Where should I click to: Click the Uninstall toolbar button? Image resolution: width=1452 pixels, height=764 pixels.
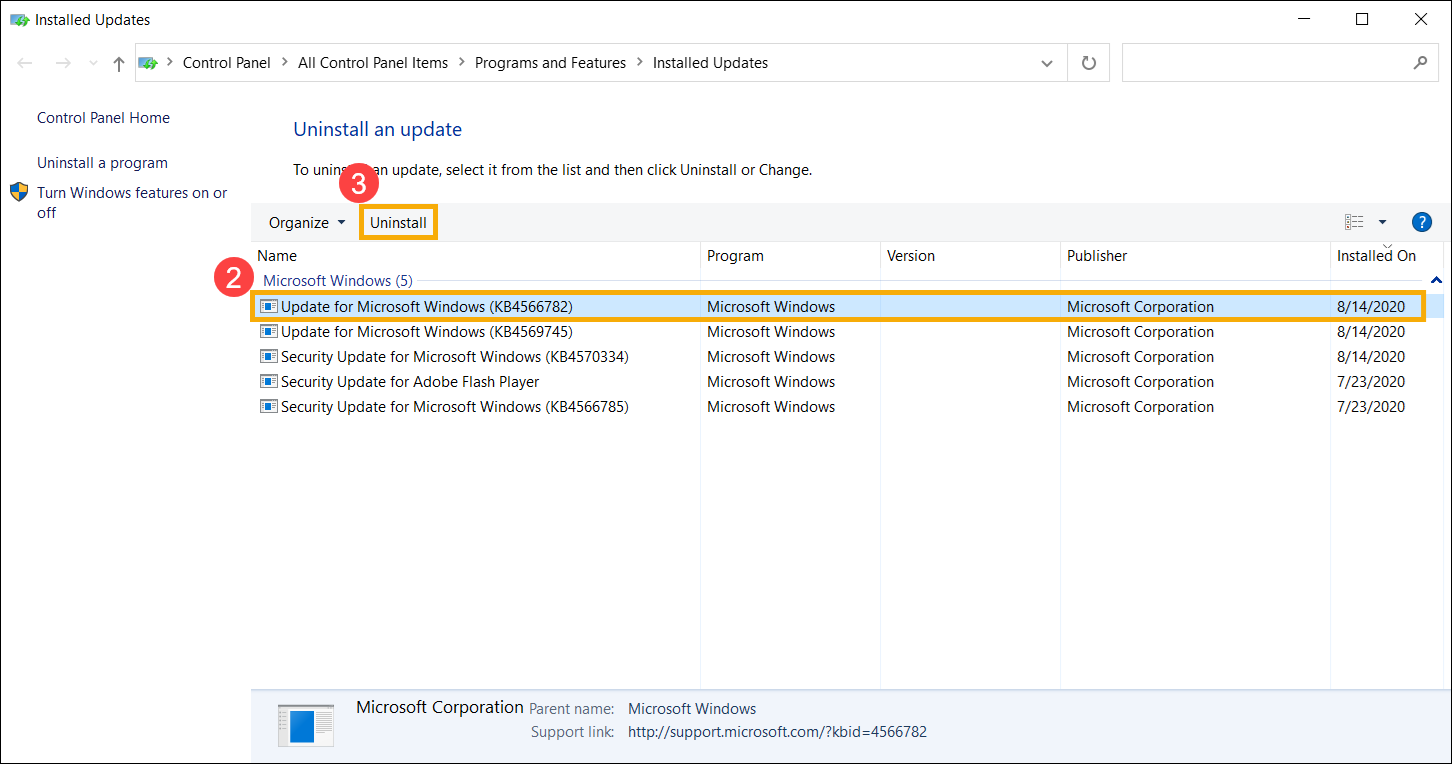pyautogui.click(x=398, y=223)
